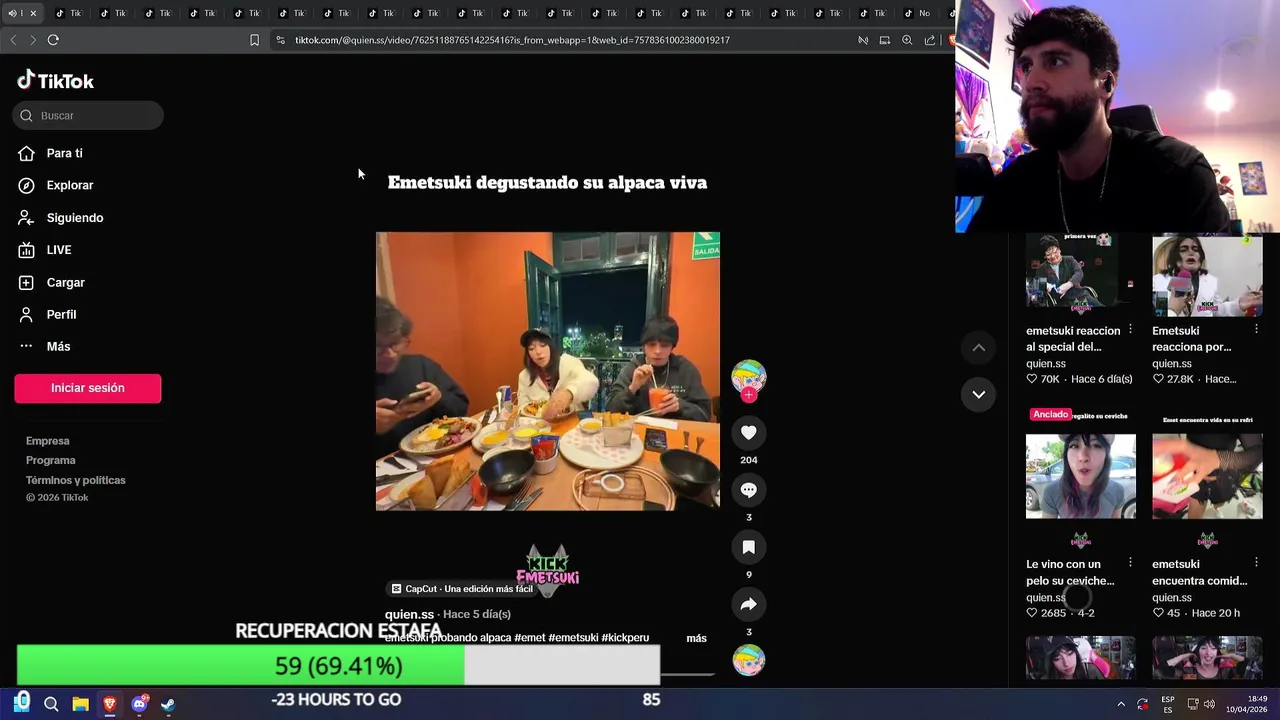The image size is (1280, 720).
Task: Open the Perfil page
Action: [x=61, y=314]
